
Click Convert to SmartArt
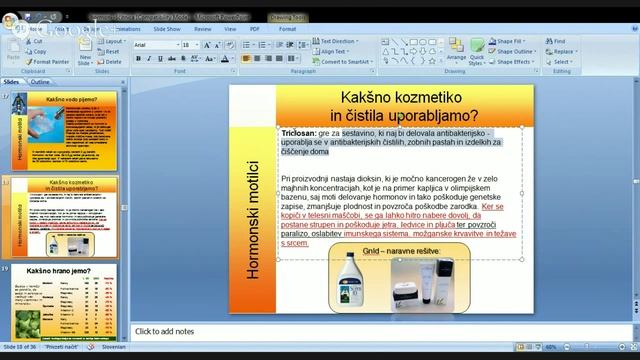[343, 62]
